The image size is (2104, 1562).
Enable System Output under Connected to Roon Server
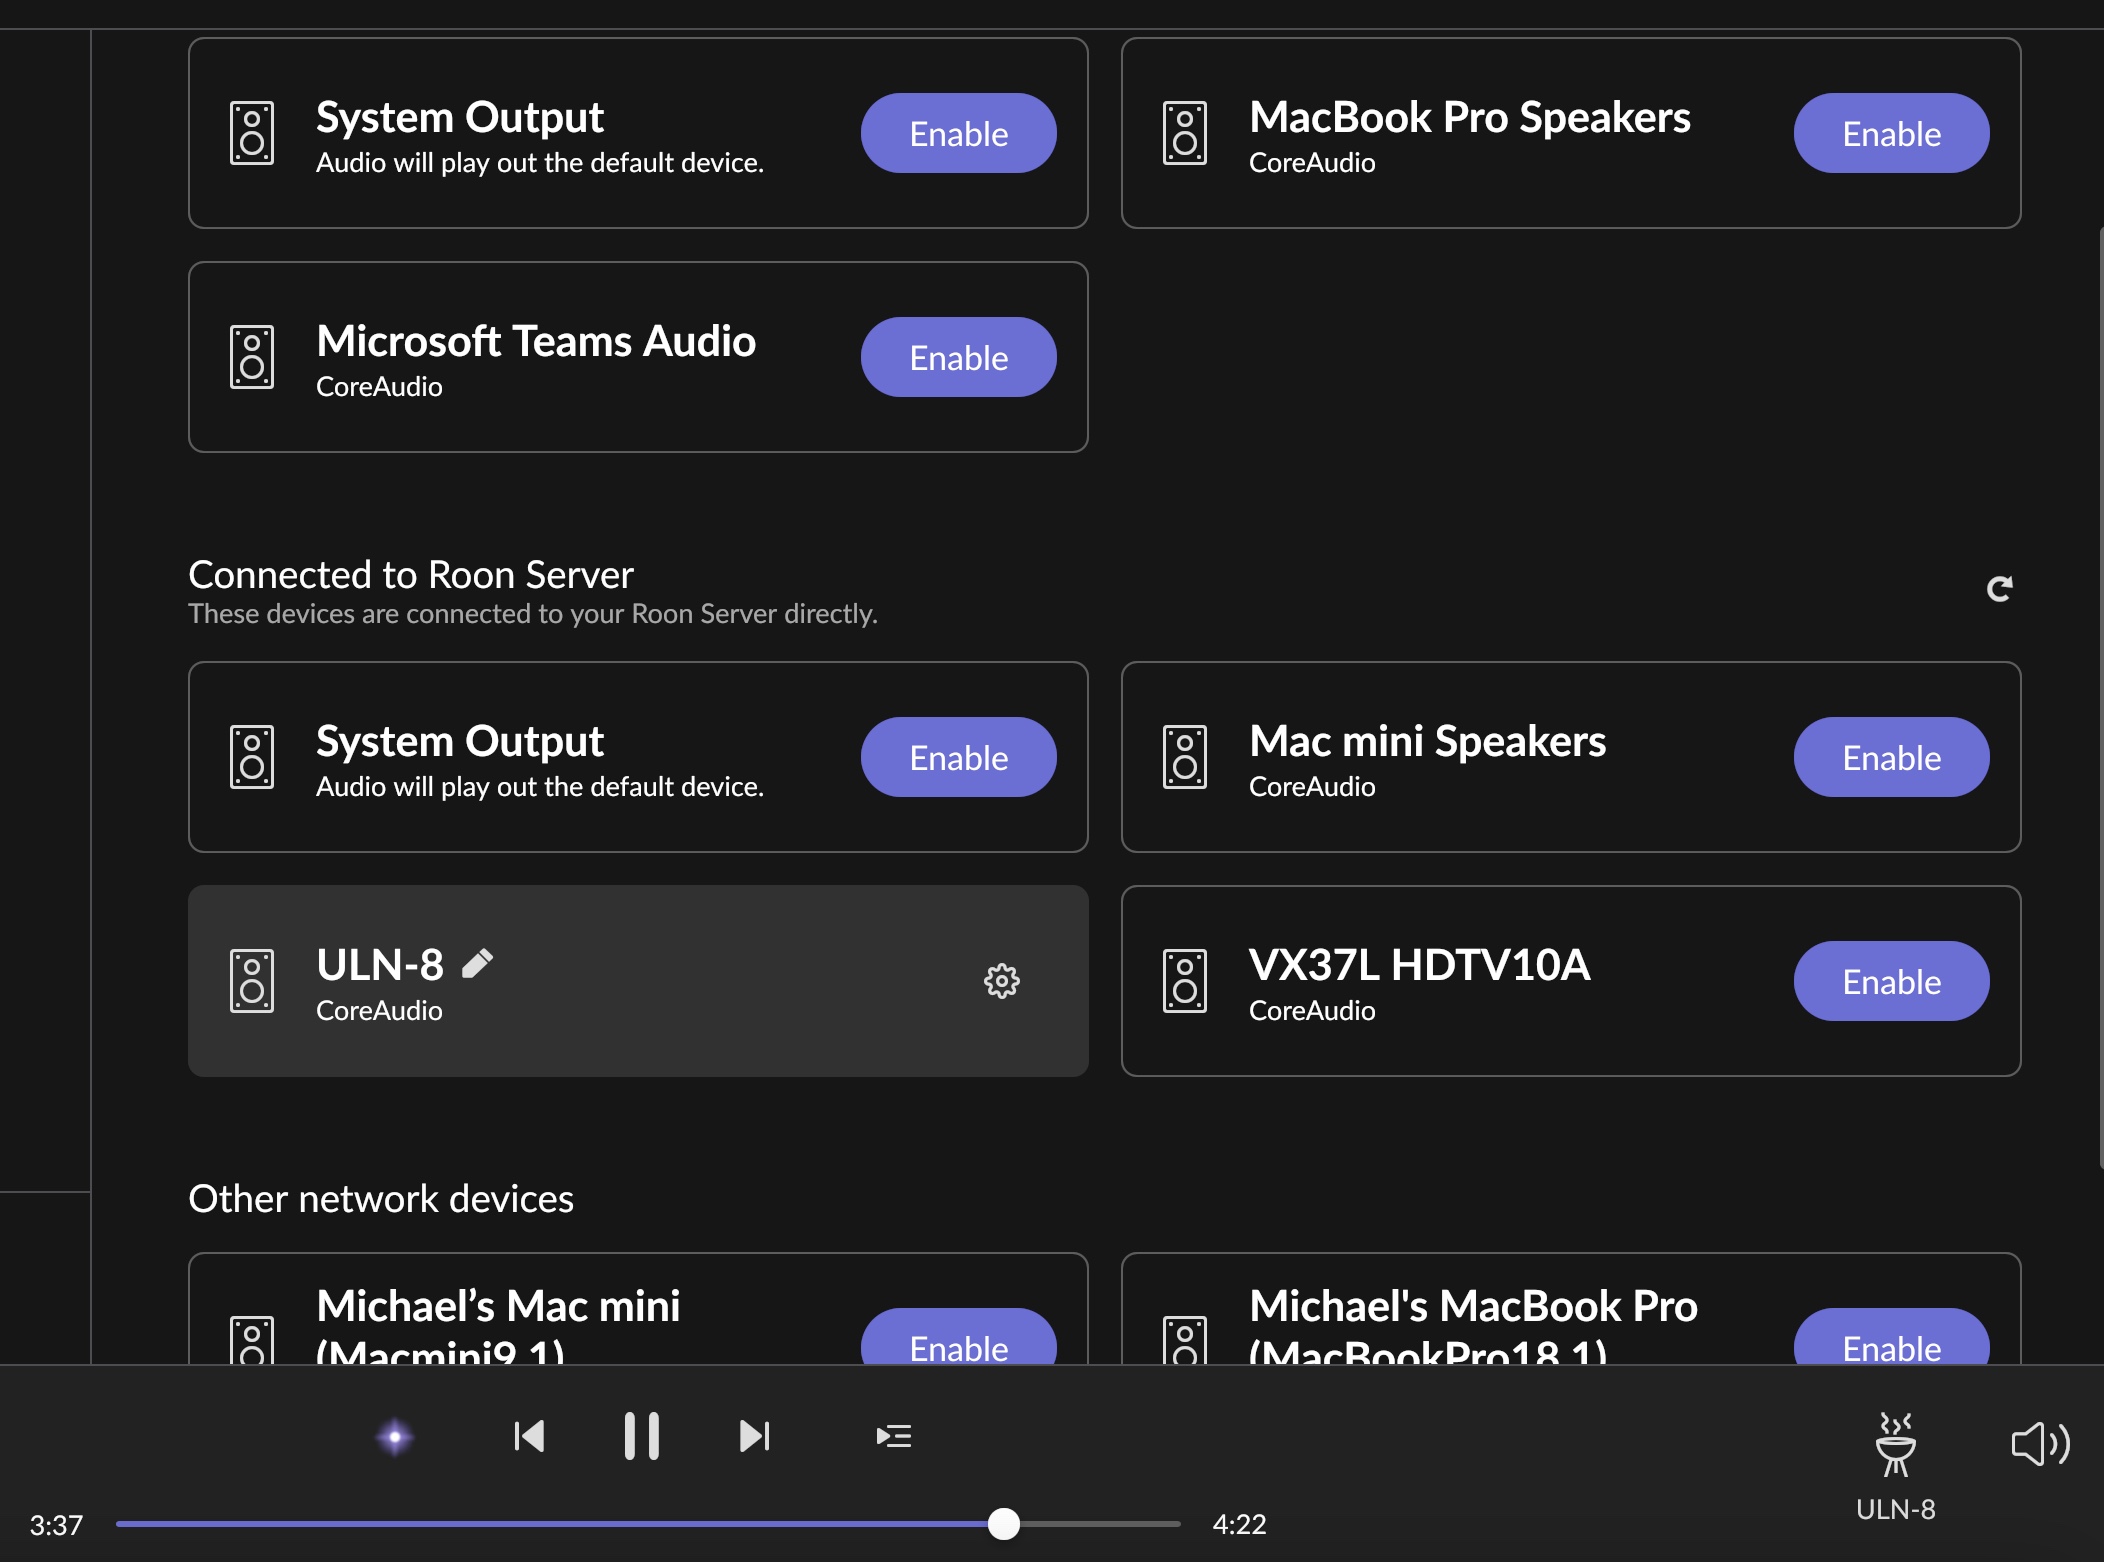tap(957, 757)
